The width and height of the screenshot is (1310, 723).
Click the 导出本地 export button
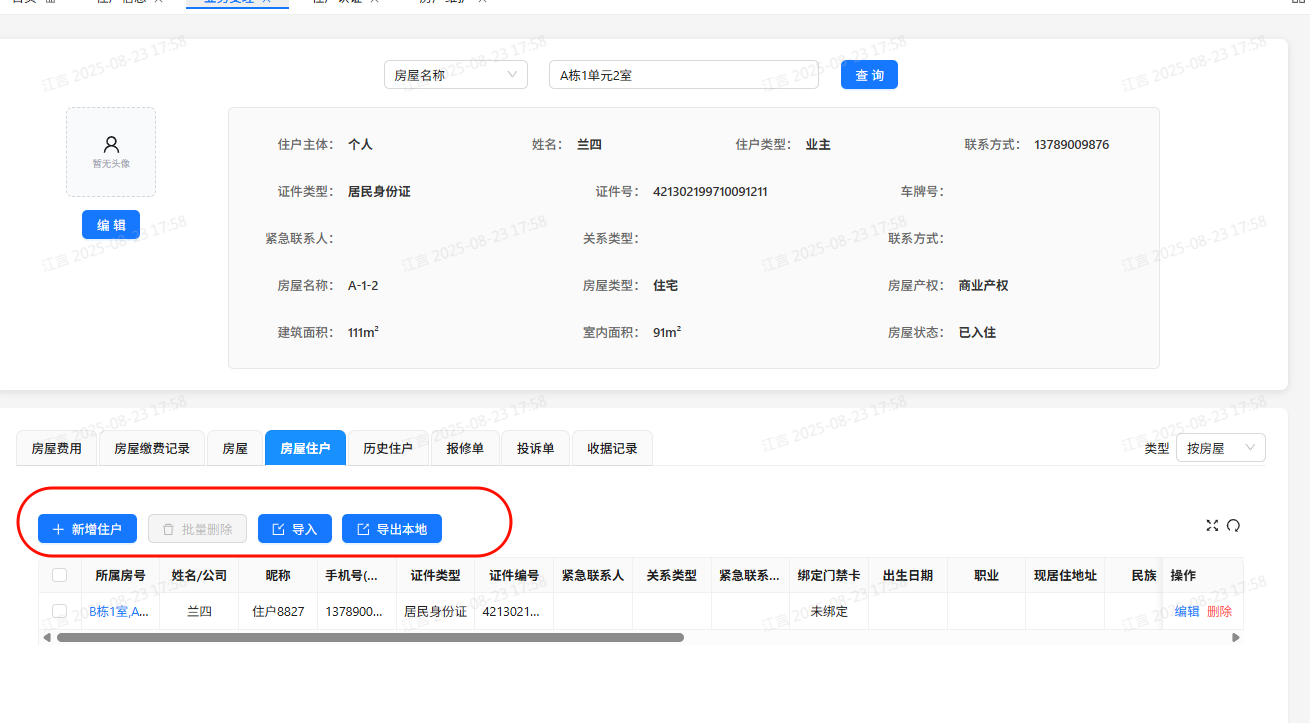(x=391, y=529)
